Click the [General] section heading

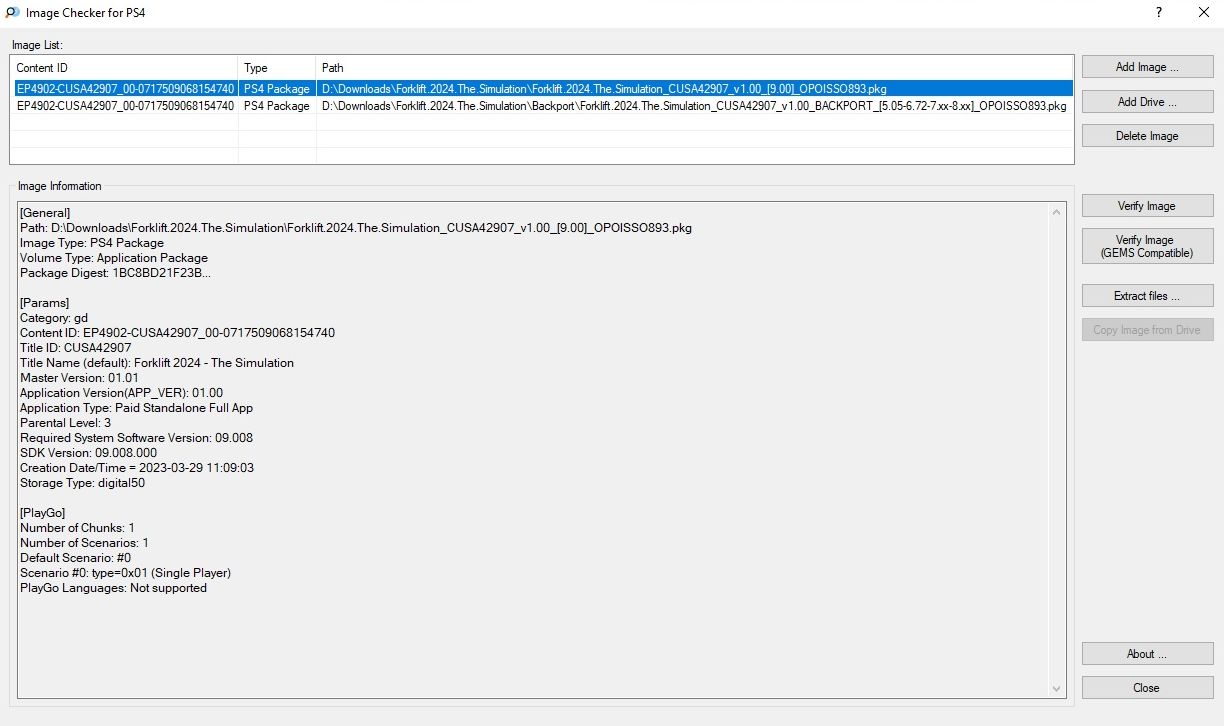click(x=45, y=213)
